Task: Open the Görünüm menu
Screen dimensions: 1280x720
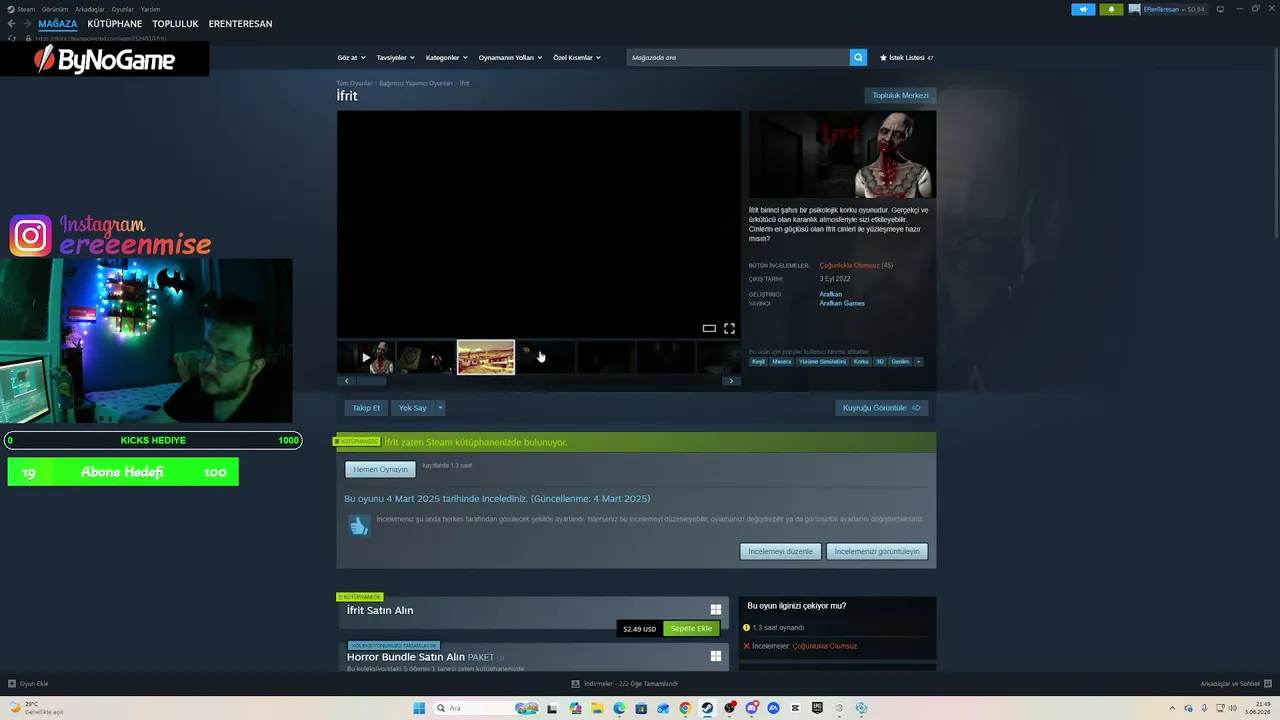Action: click(55, 9)
